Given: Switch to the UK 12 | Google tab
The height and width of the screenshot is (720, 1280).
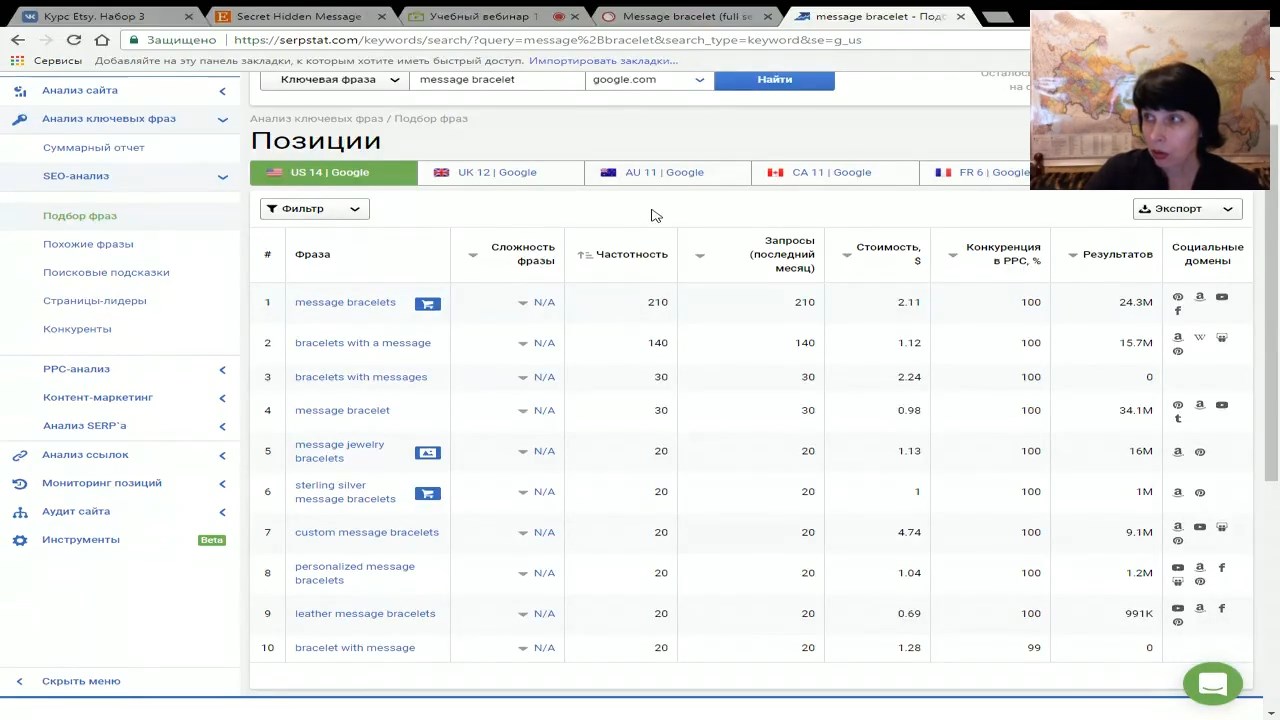Looking at the screenshot, I should click(500, 173).
